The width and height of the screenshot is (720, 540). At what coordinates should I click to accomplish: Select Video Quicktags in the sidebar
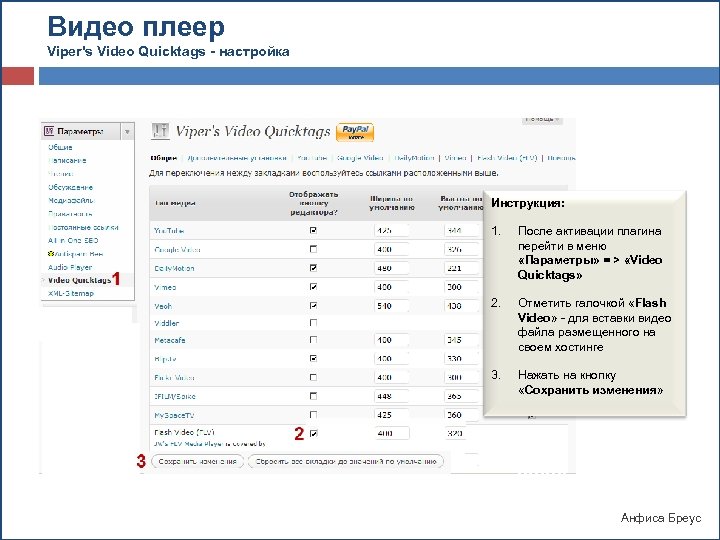[79, 280]
